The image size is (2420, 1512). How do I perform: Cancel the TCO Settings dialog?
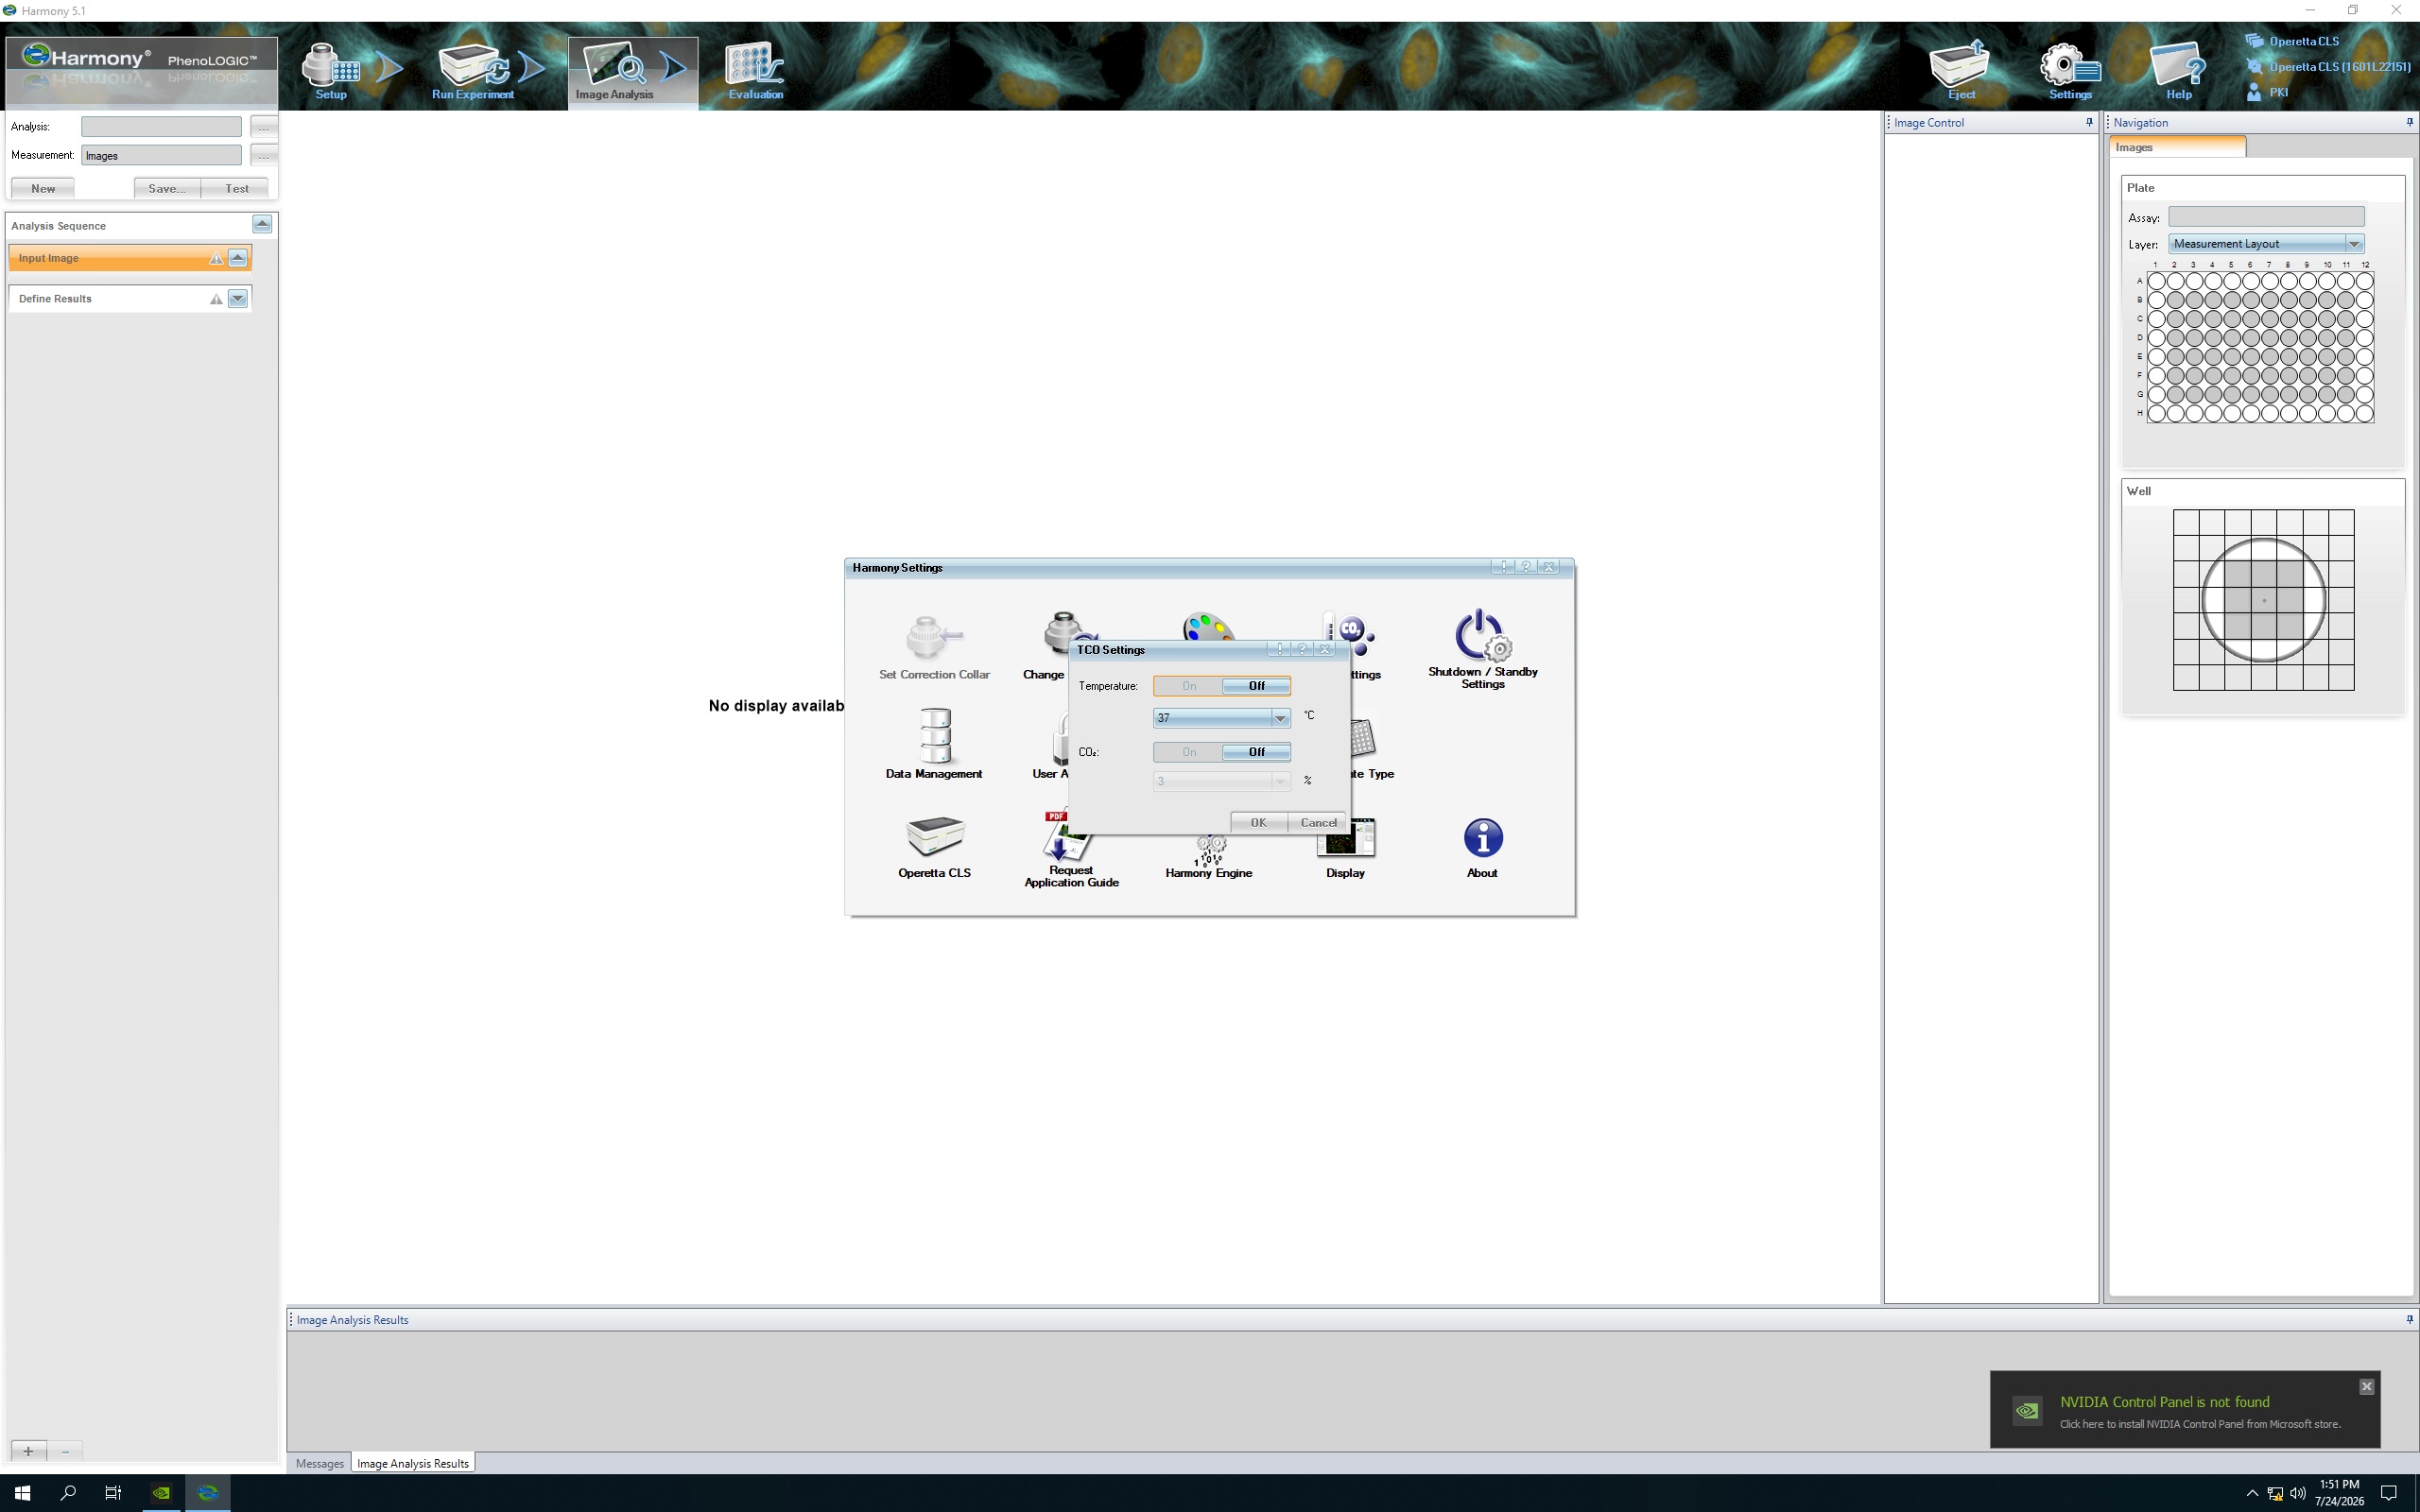coord(1317,822)
